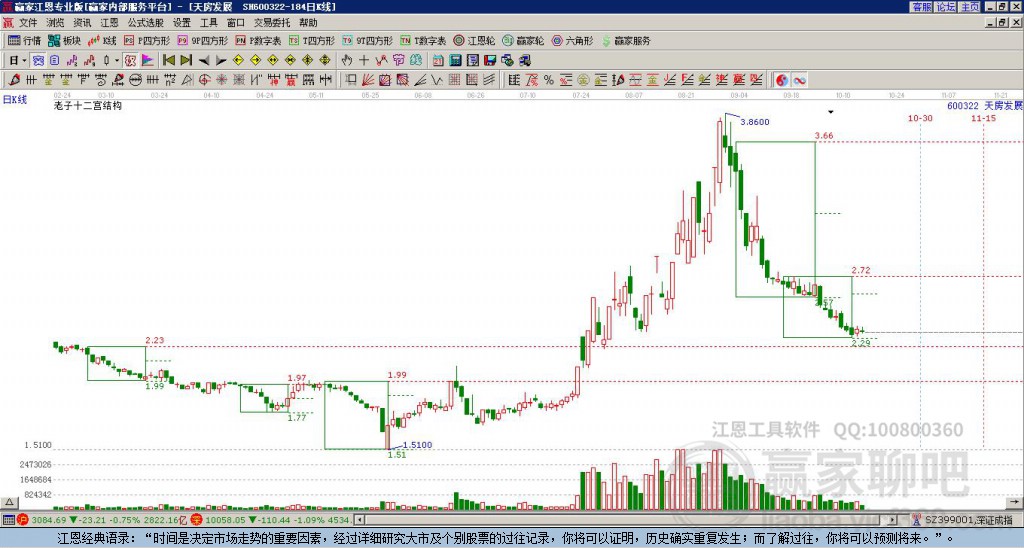The image size is (1024, 548).
Task: Click the 600322 天房发展 stock label
Action: click(985, 105)
